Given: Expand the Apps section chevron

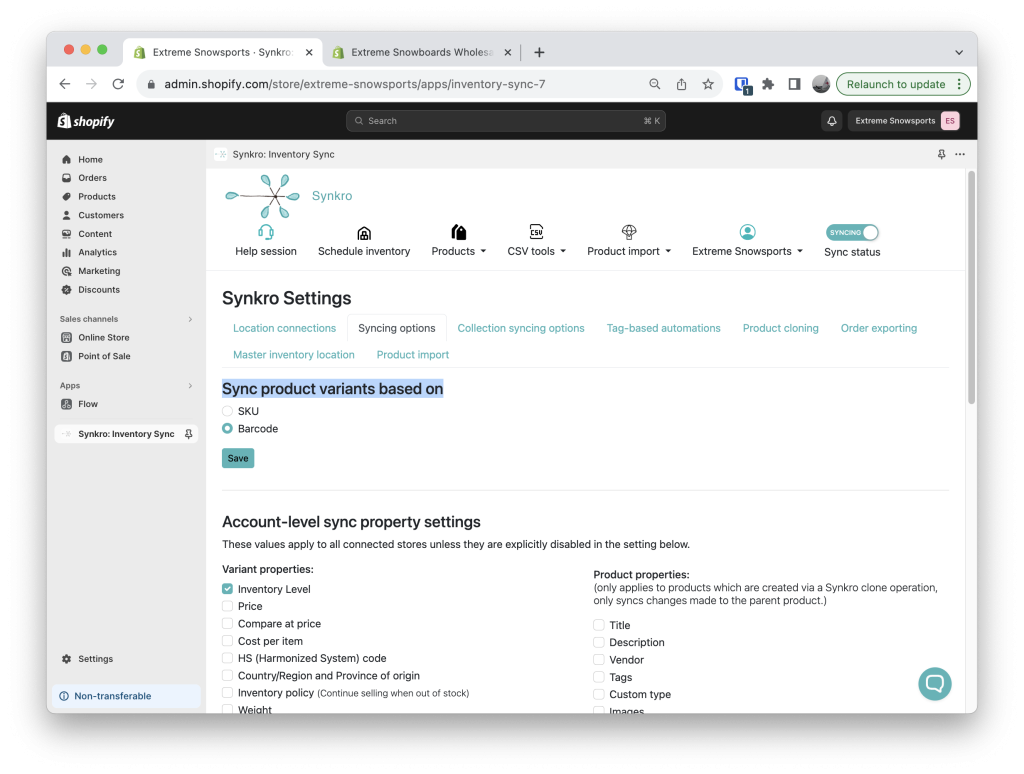Looking at the screenshot, I should pyautogui.click(x=190, y=386).
